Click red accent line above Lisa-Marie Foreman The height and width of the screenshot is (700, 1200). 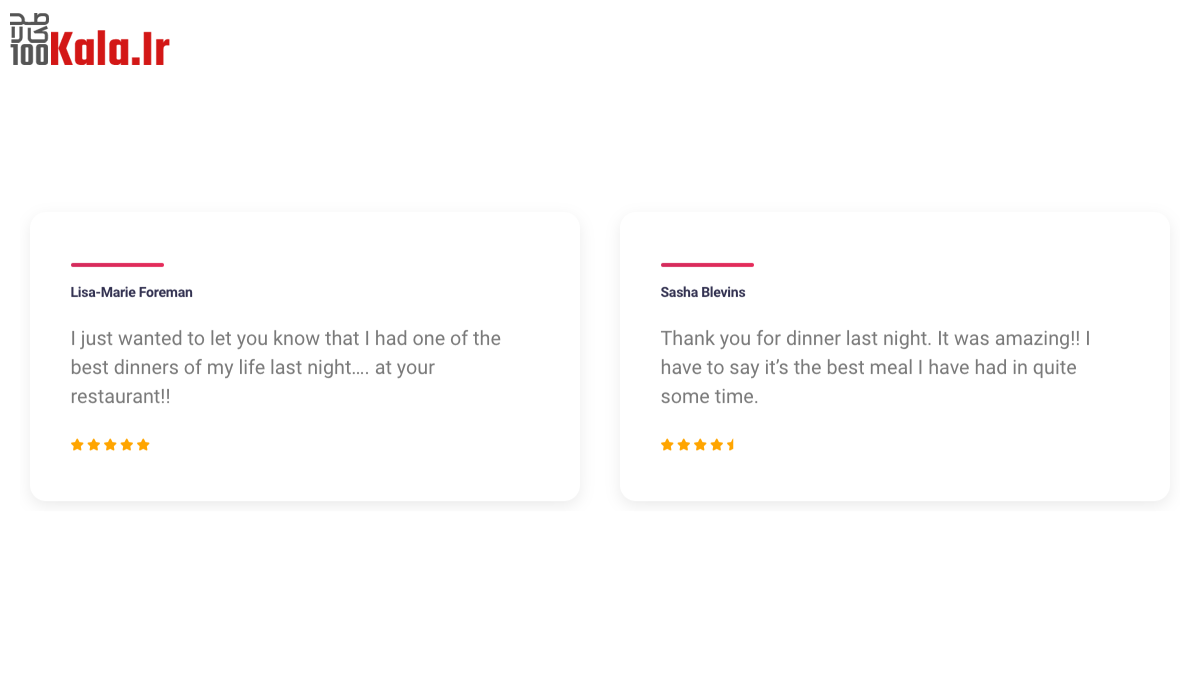click(x=117, y=265)
